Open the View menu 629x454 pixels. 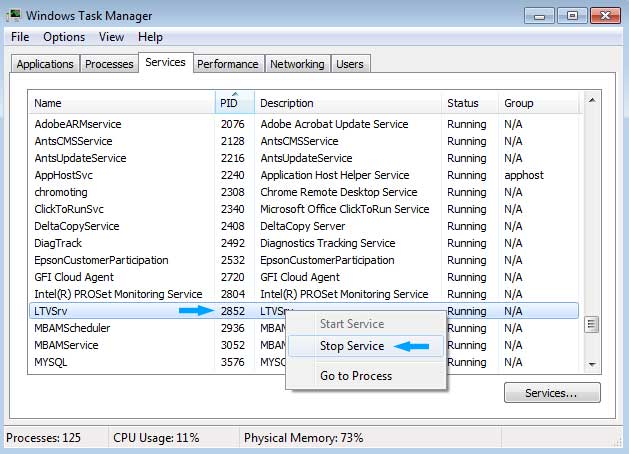tap(111, 37)
